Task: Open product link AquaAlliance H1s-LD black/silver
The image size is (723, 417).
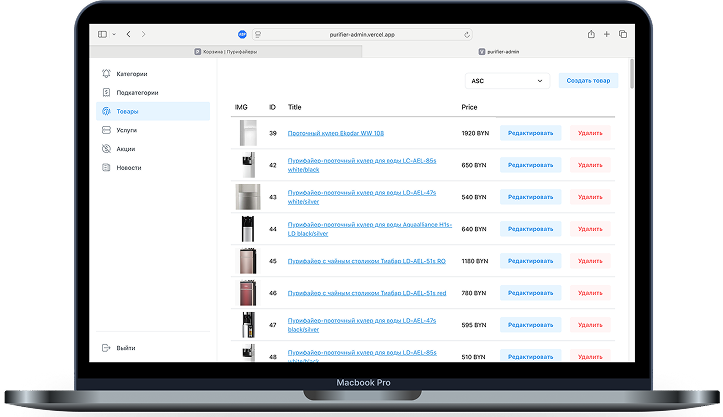Action: click(370, 229)
